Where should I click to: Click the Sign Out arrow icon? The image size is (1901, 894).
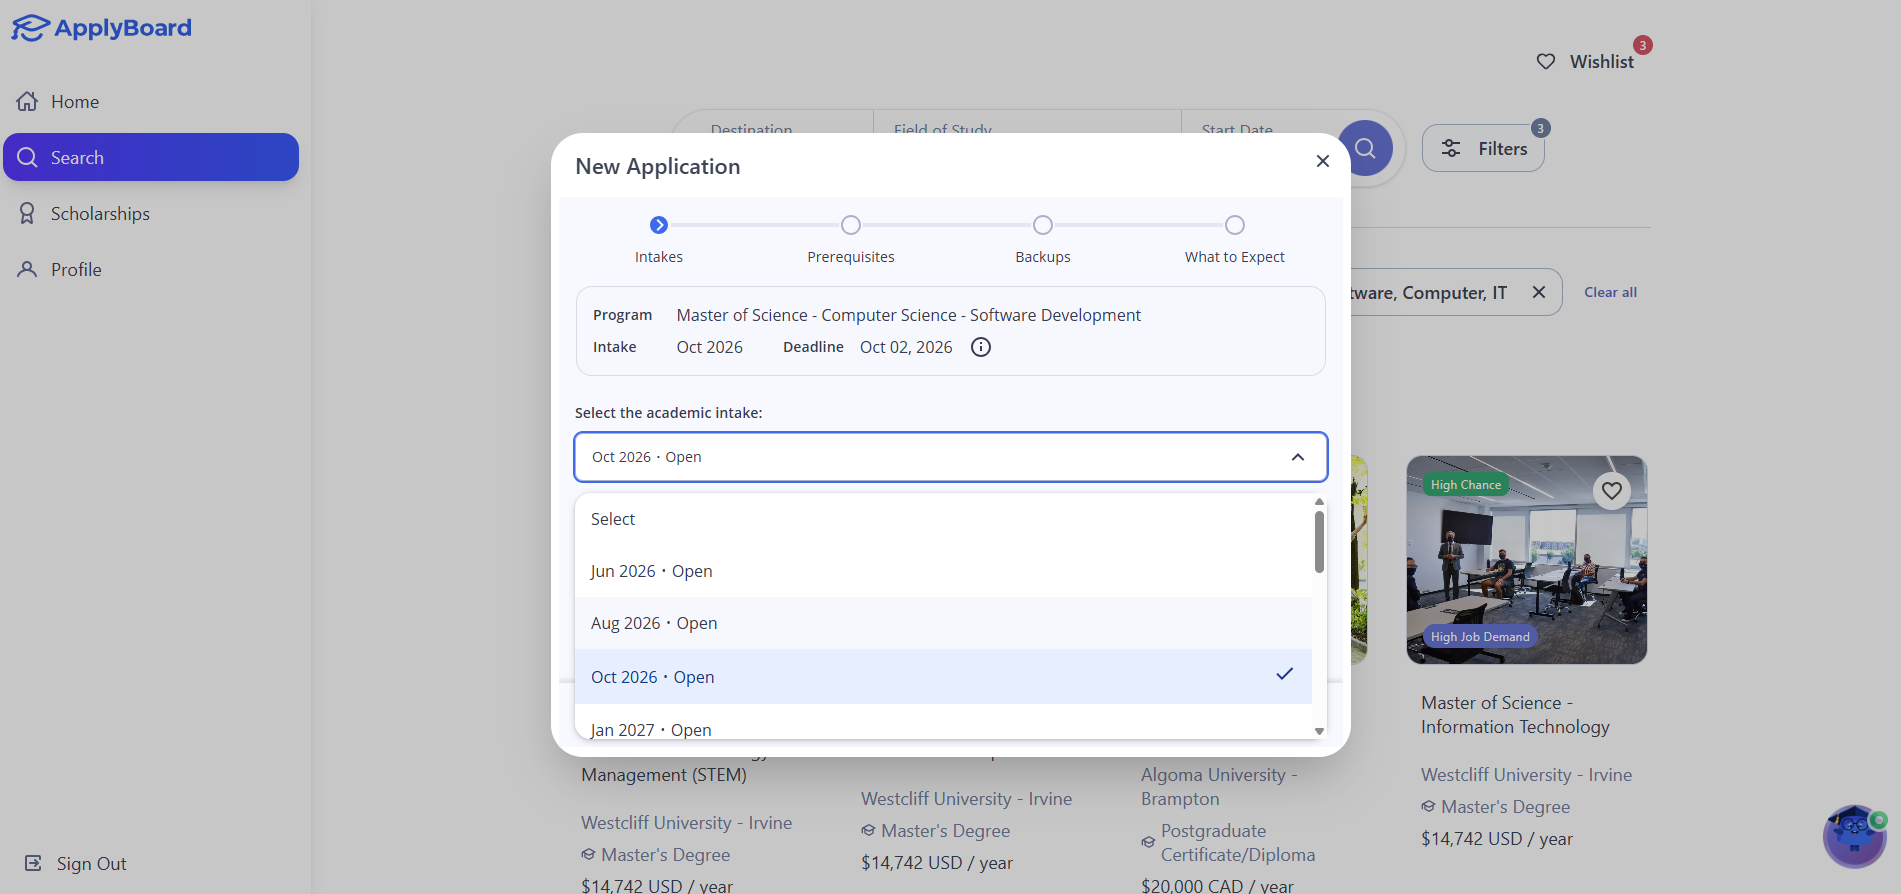click(x=33, y=863)
